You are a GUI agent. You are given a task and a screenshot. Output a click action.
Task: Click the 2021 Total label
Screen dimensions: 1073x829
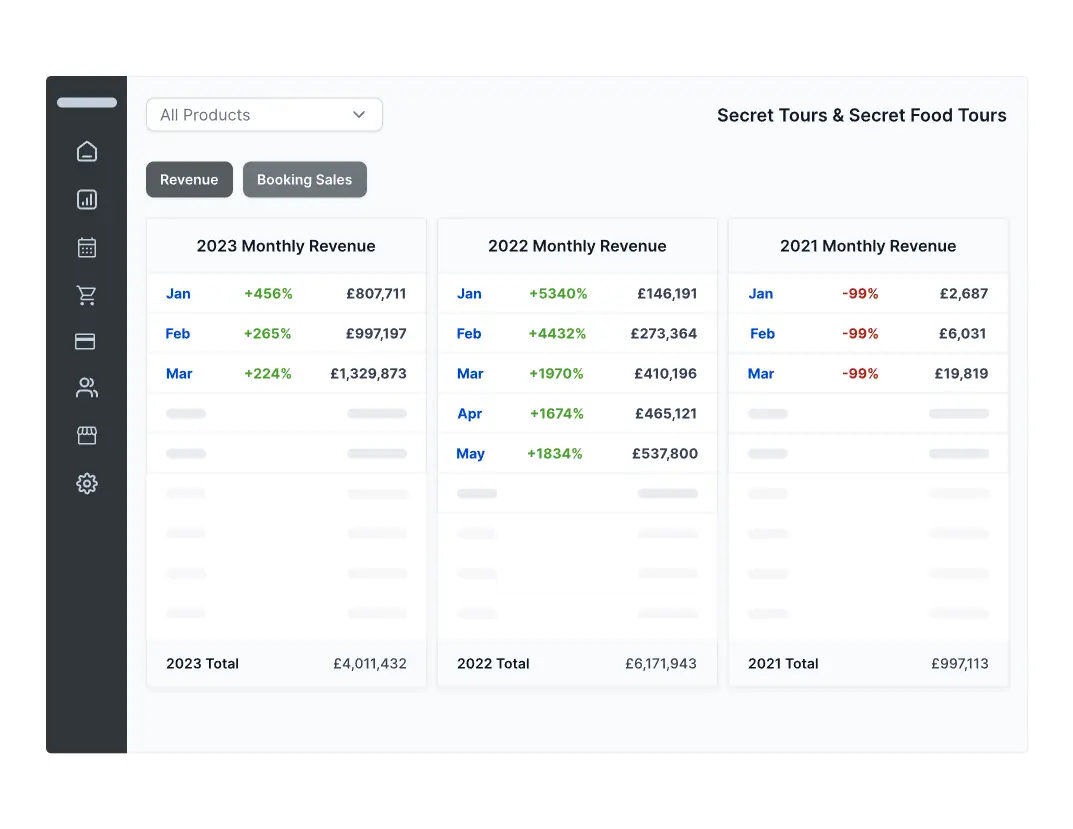tap(784, 663)
